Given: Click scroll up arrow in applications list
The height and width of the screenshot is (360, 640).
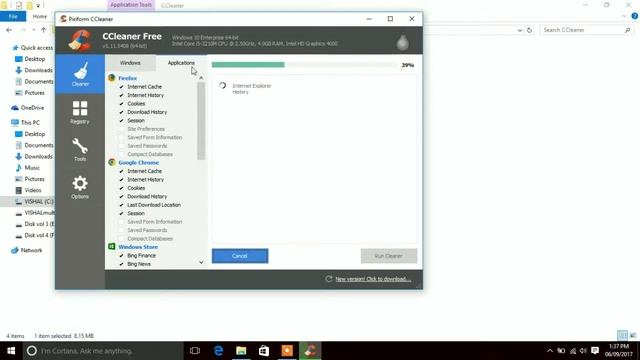Looking at the screenshot, I should [x=201, y=78].
